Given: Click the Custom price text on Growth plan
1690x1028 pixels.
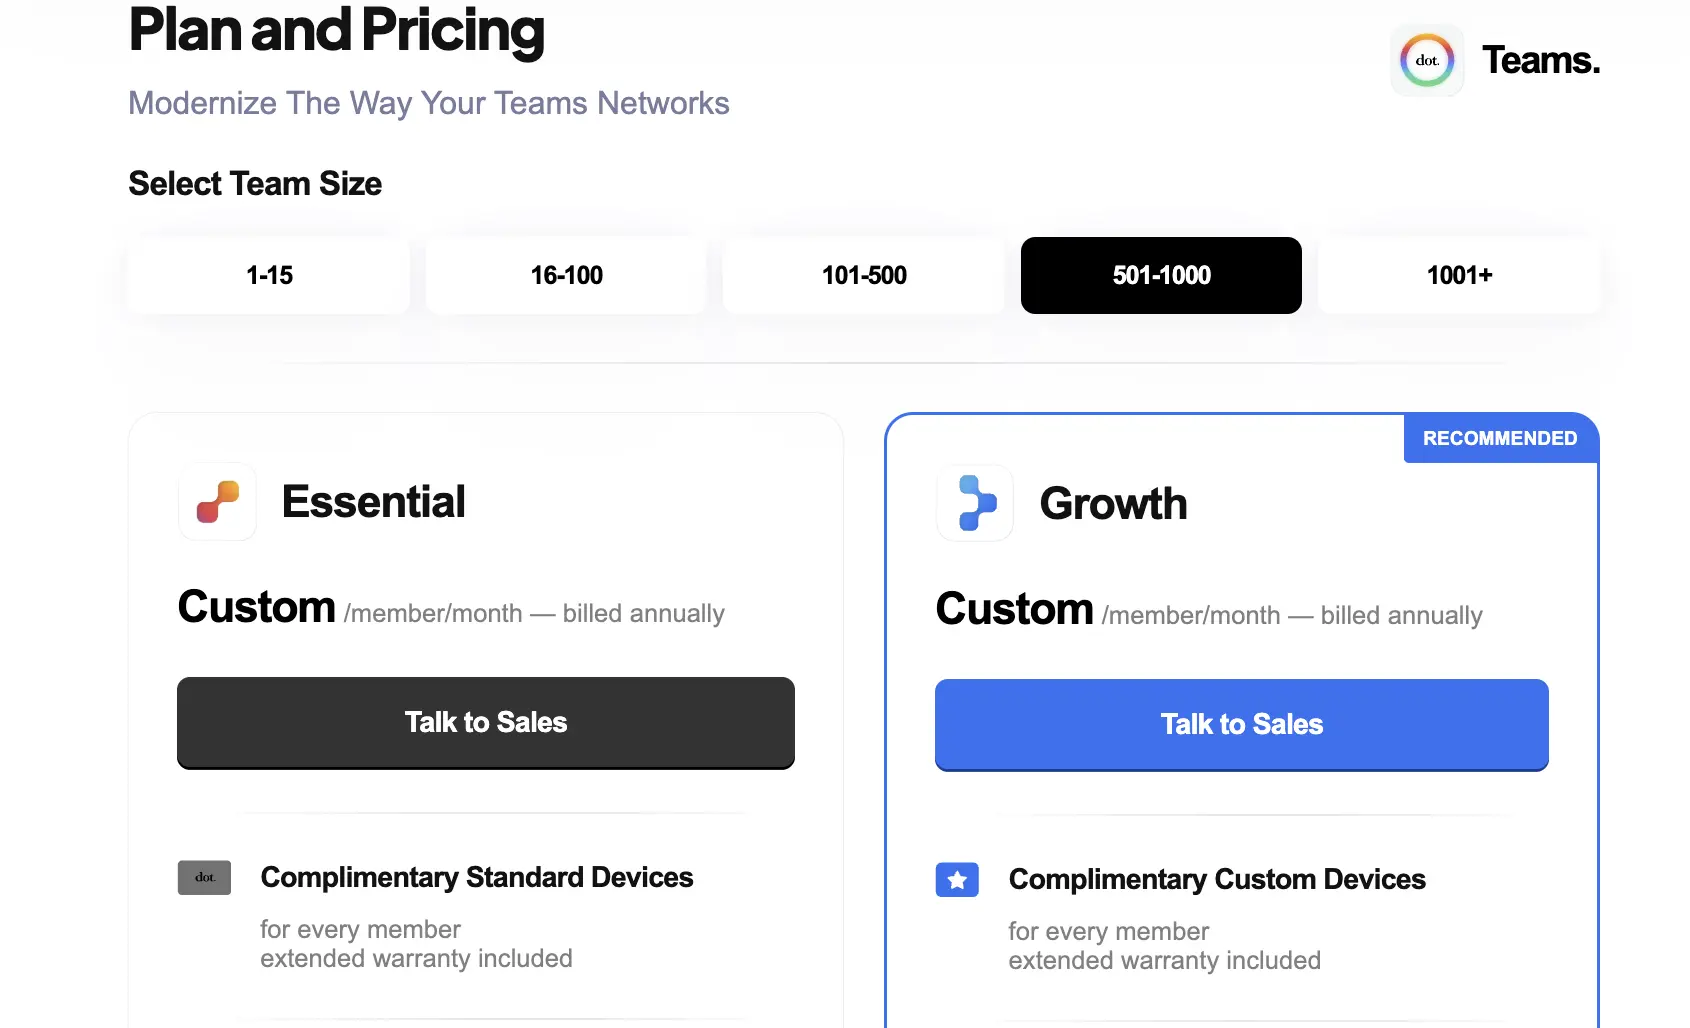Looking at the screenshot, I should 1014,608.
